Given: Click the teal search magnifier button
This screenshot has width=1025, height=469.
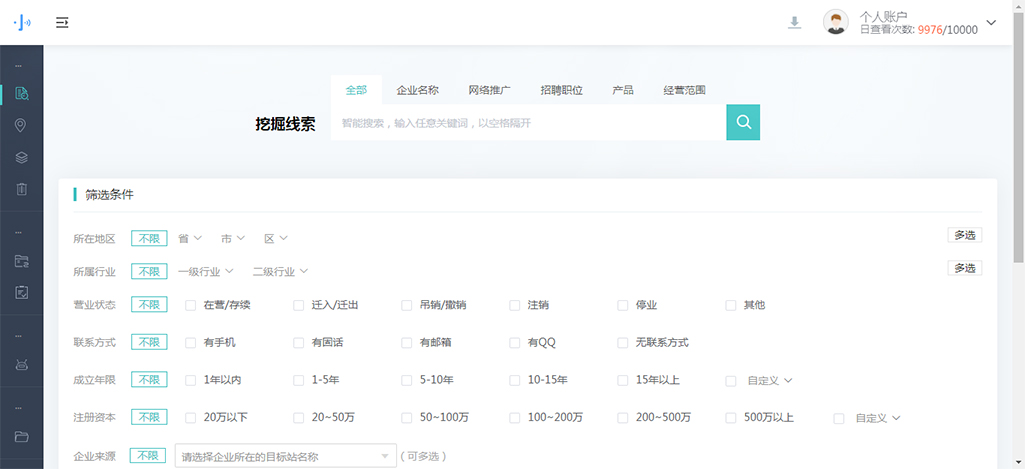Looking at the screenshot, I should pyautogui.click(x=743, y=122).
